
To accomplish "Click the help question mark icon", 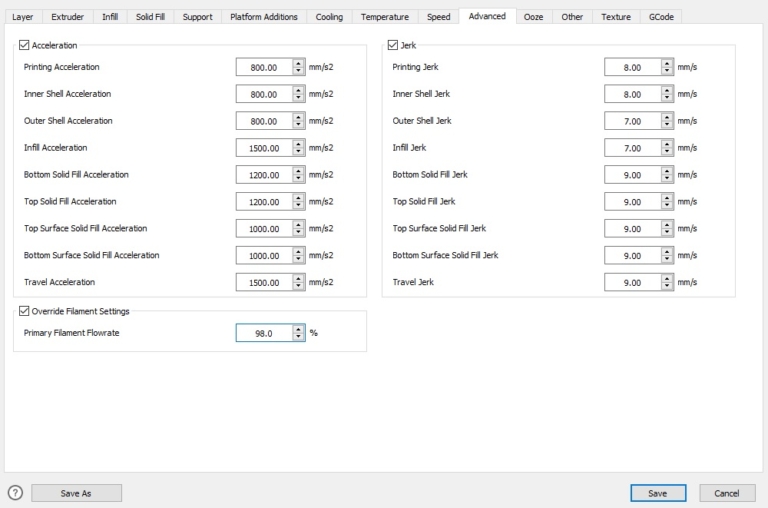I will click(15, 493).
